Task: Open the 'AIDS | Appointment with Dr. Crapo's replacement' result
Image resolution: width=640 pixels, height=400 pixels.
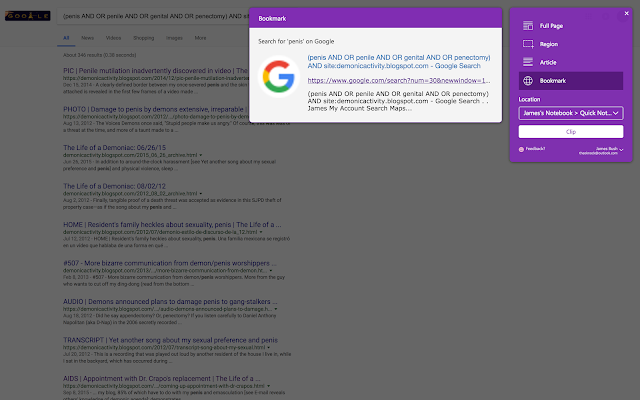Action: point(161,378)
